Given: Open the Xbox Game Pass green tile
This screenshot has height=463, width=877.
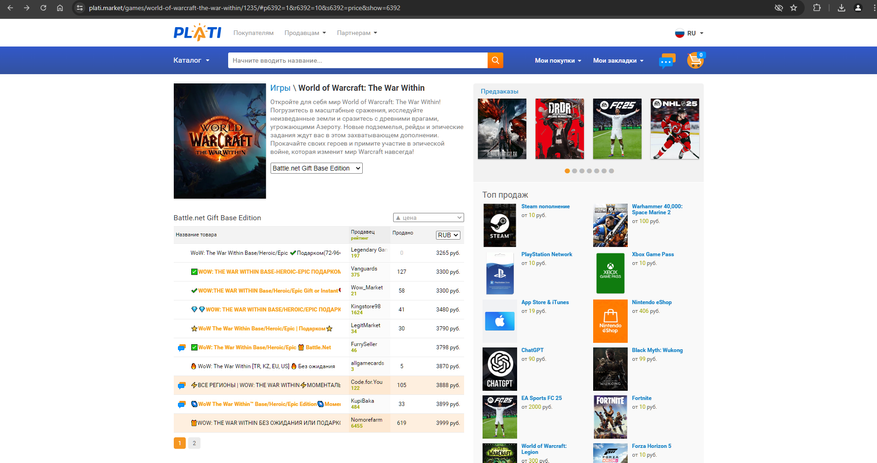Looking at the screenshot, I should coord(610,273).
